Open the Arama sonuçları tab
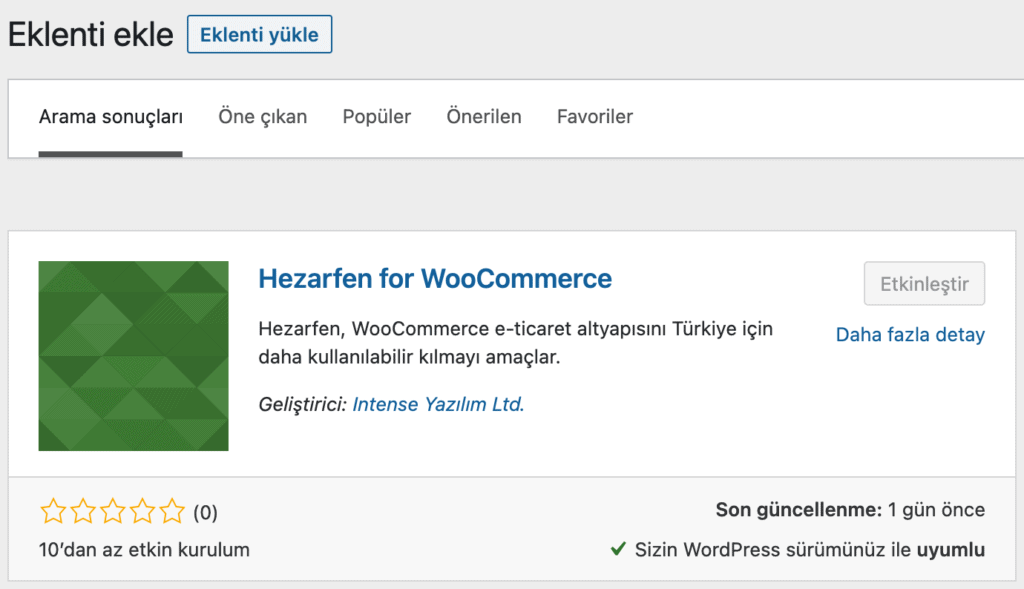Viewport: 1024px width, 589px height. click(x=110, y=117)
